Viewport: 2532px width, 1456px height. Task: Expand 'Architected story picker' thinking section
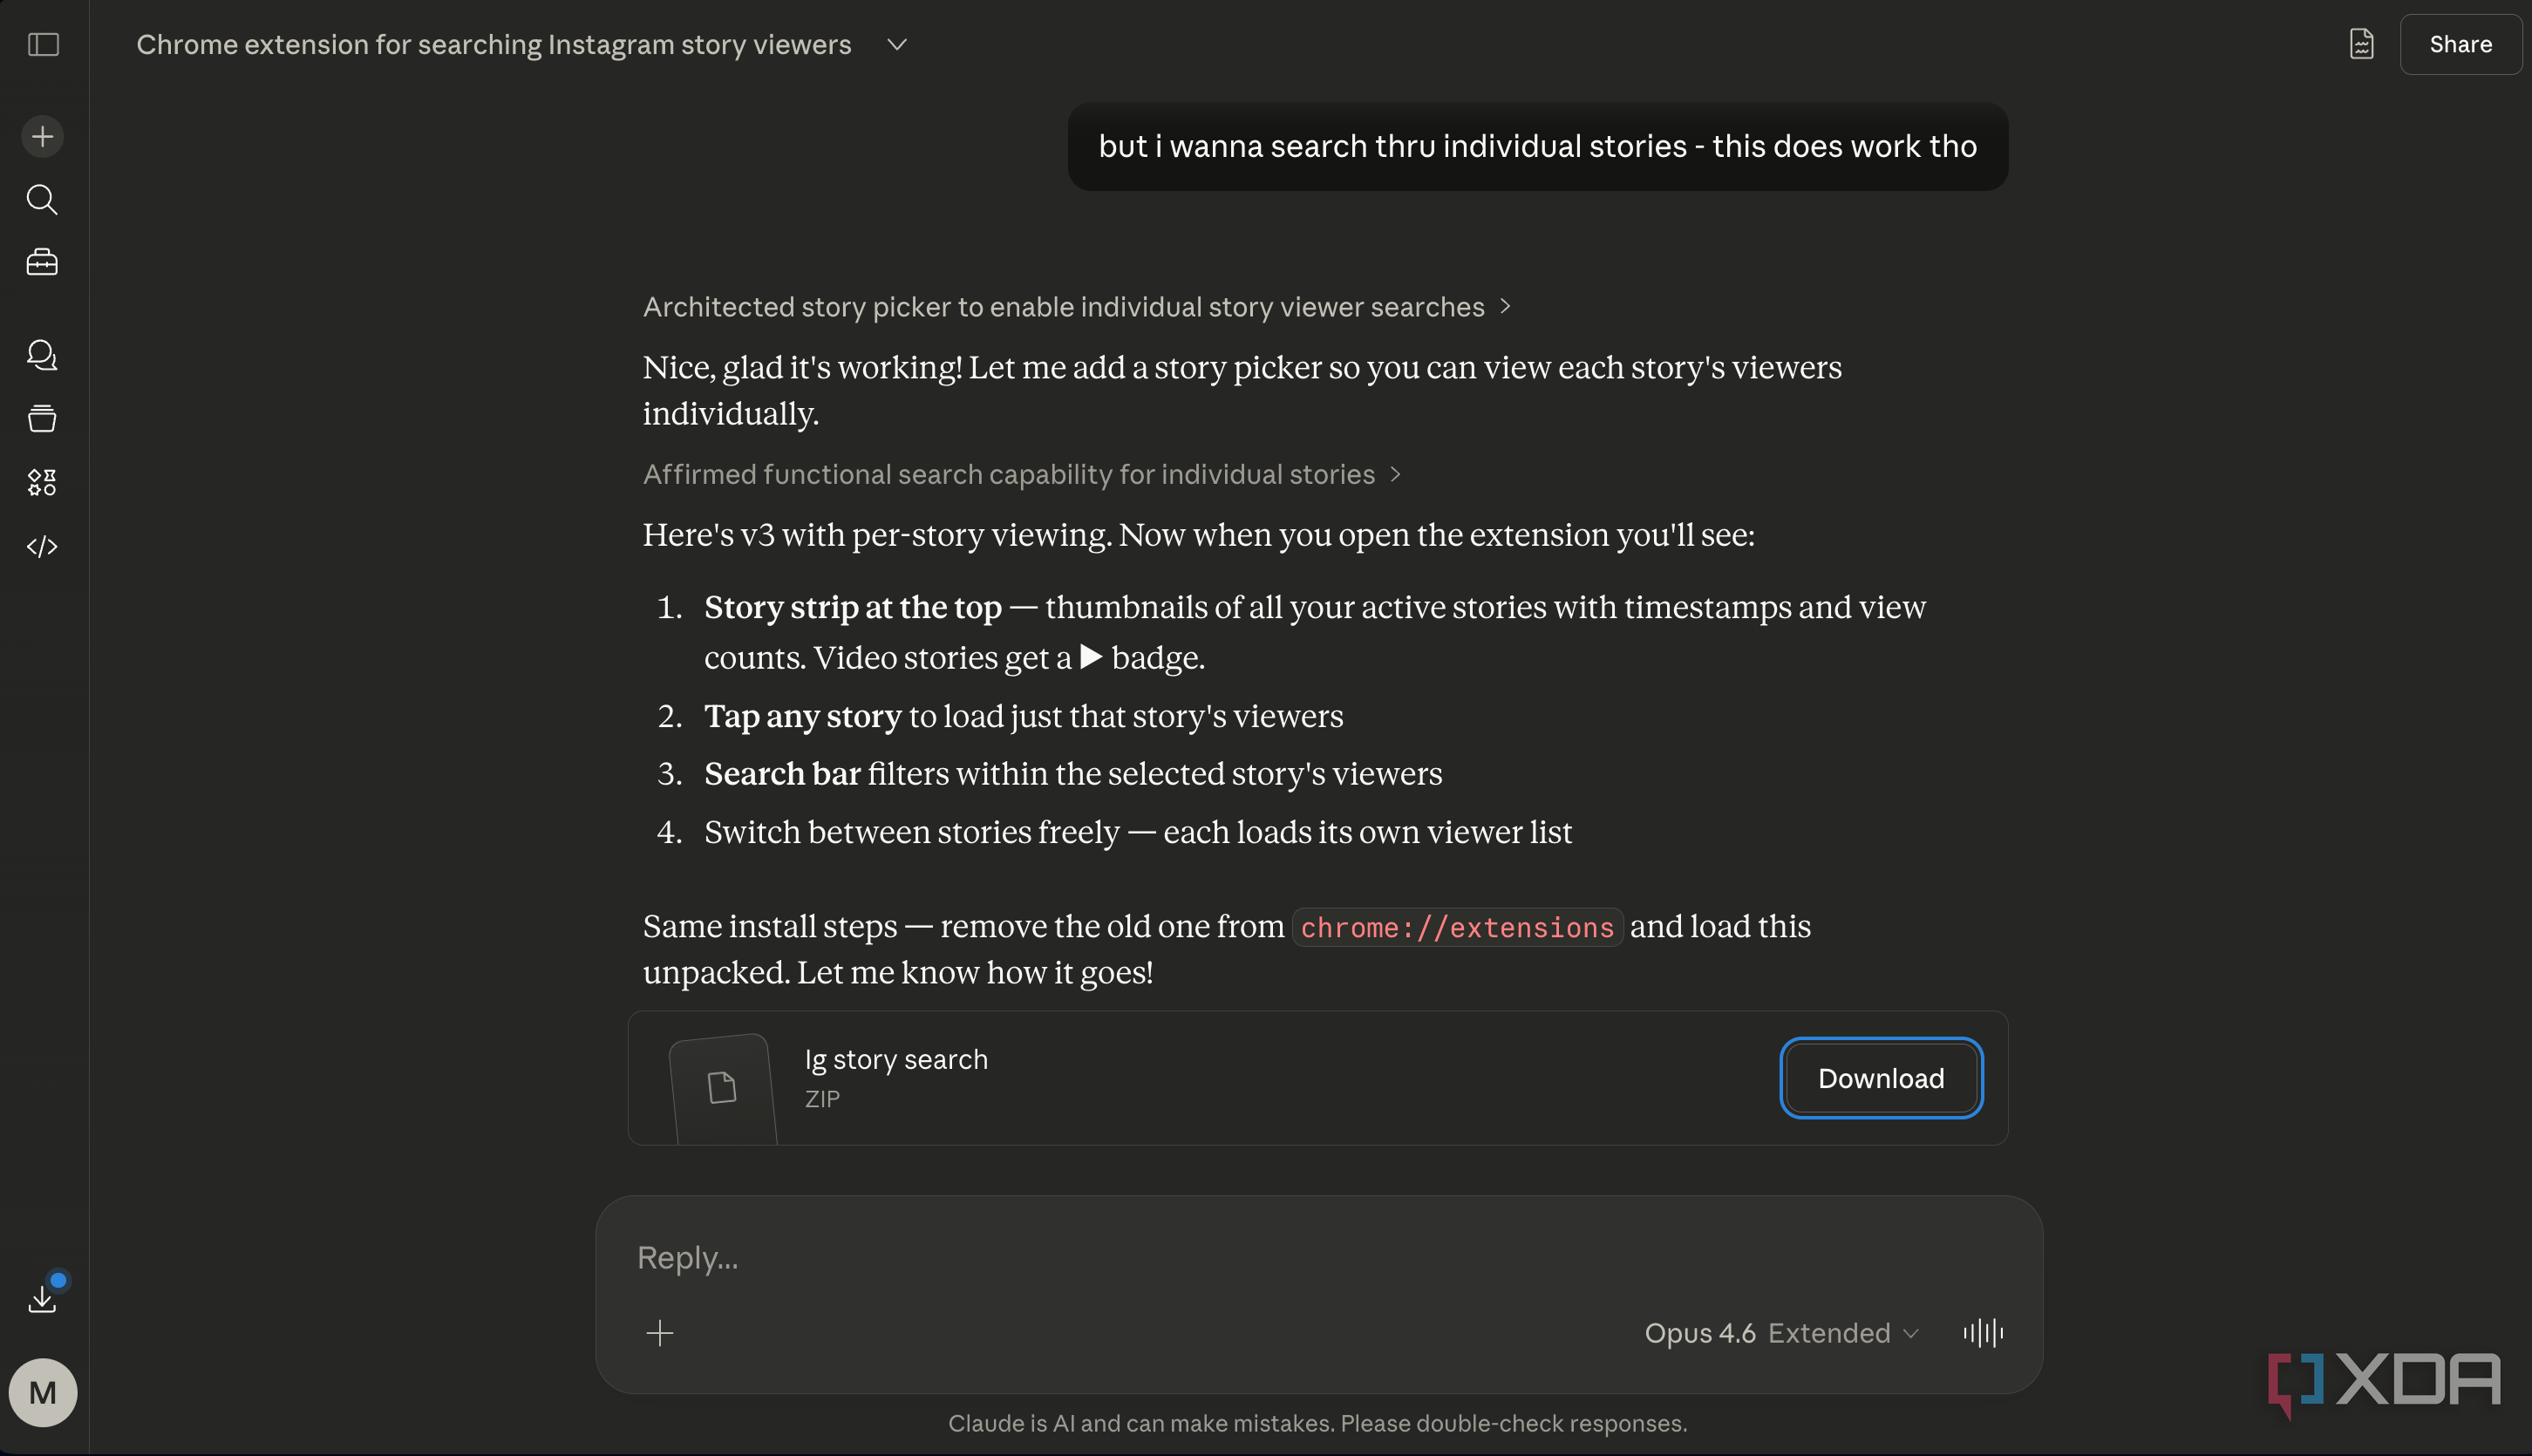tap(1076, 307)
